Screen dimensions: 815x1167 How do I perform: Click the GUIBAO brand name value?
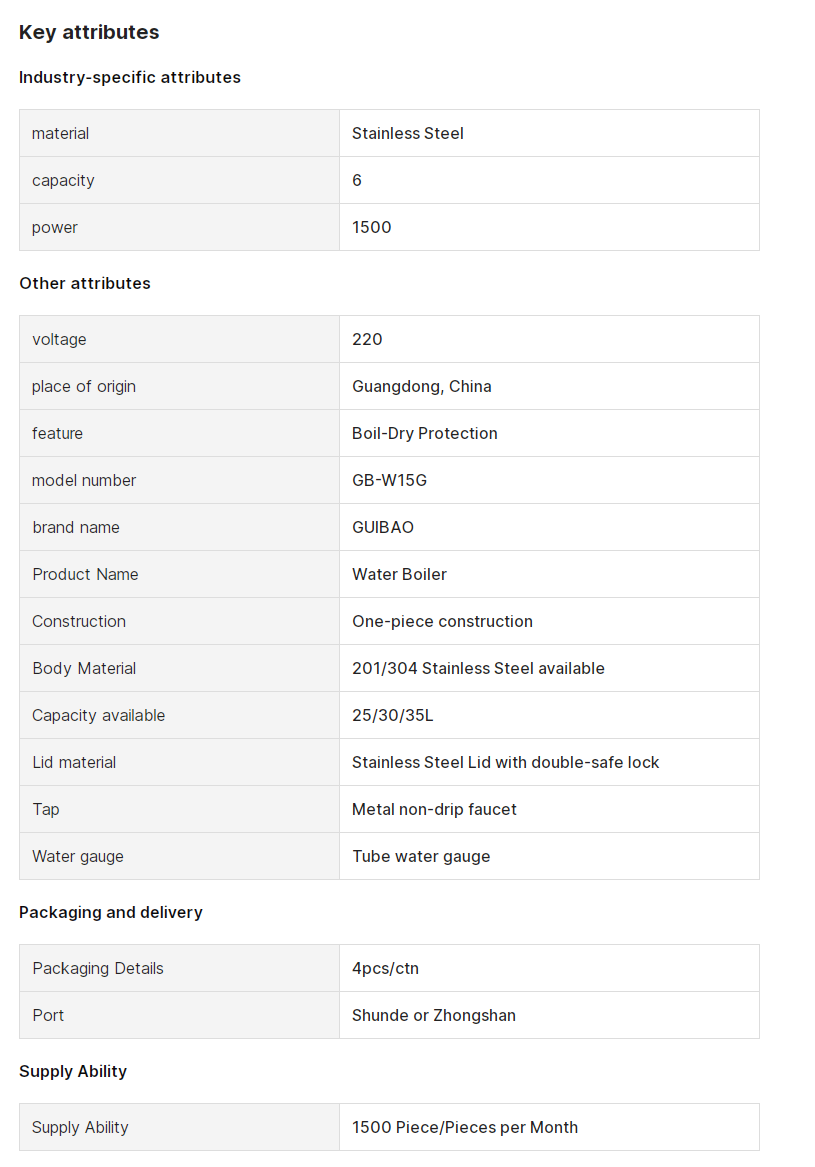(383, 527)
